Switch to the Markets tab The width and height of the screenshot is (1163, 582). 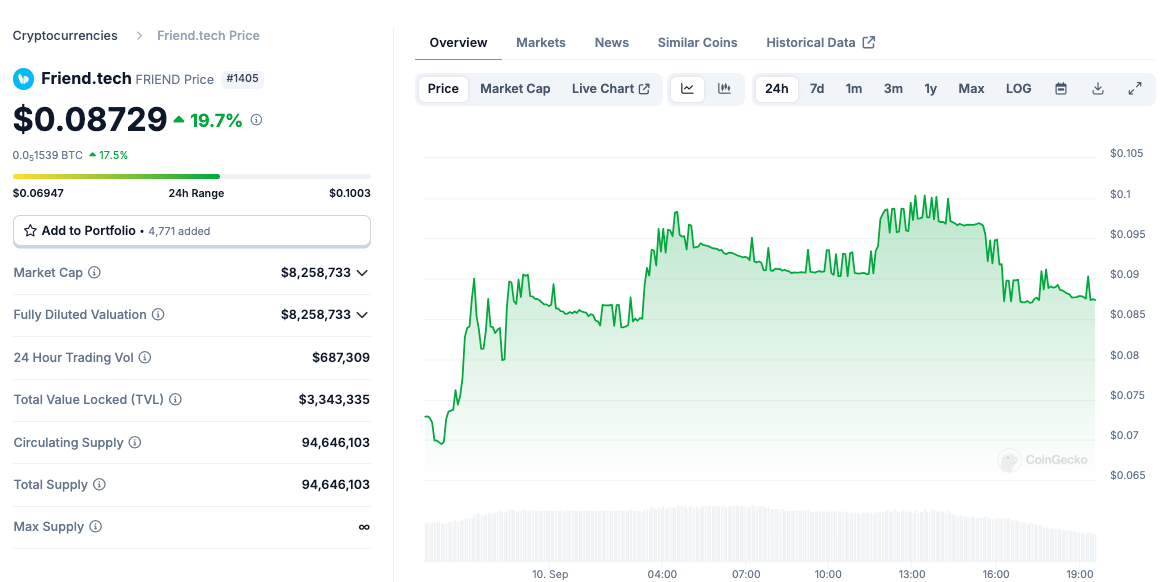click(x=541, y=42)
